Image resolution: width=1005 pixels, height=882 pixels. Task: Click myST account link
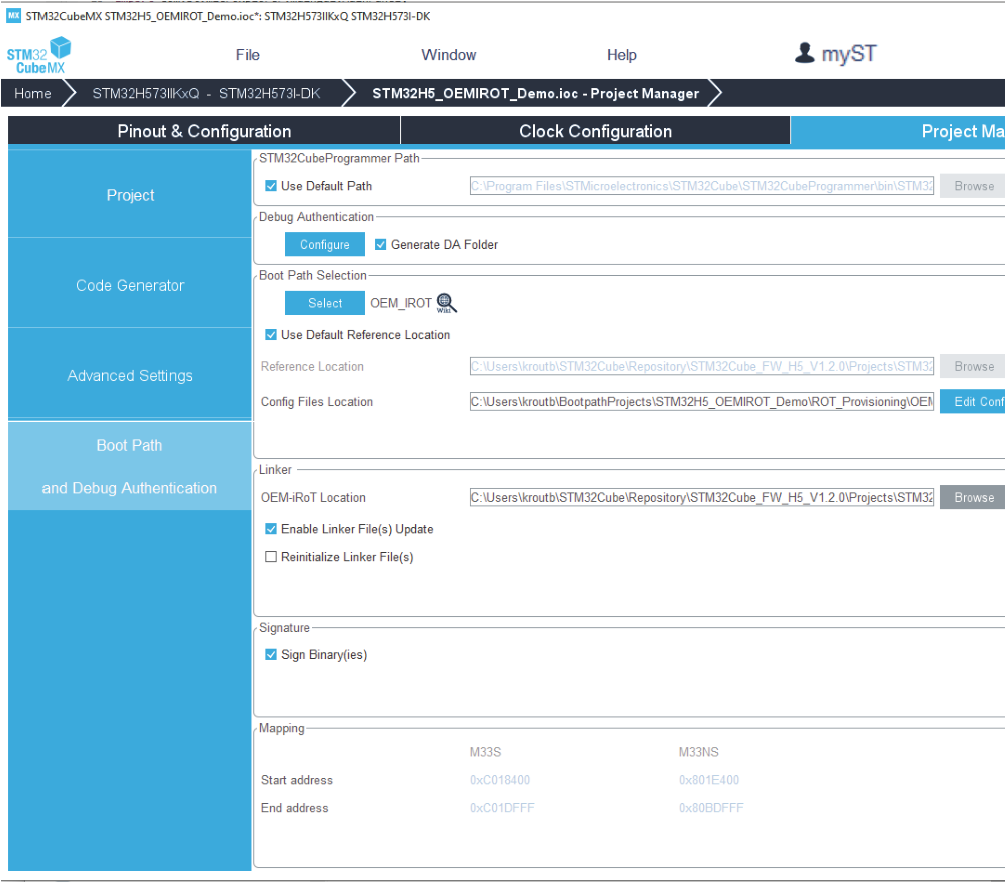(x=849, y=54)
